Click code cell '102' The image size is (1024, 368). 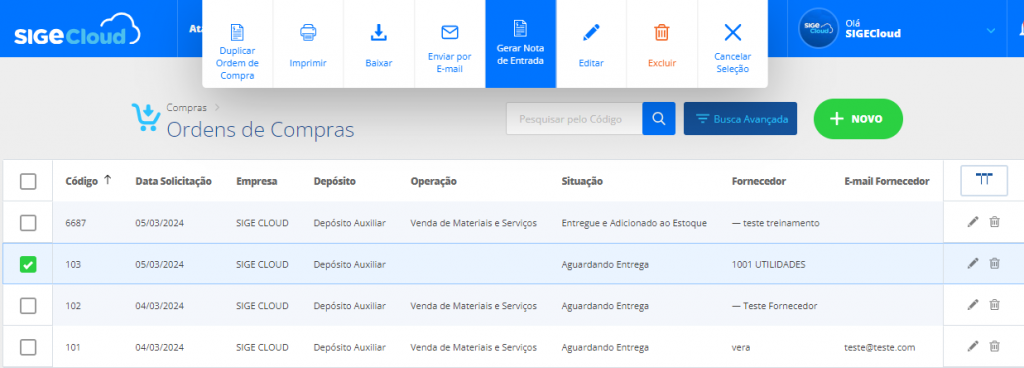[x=73, y=305]
